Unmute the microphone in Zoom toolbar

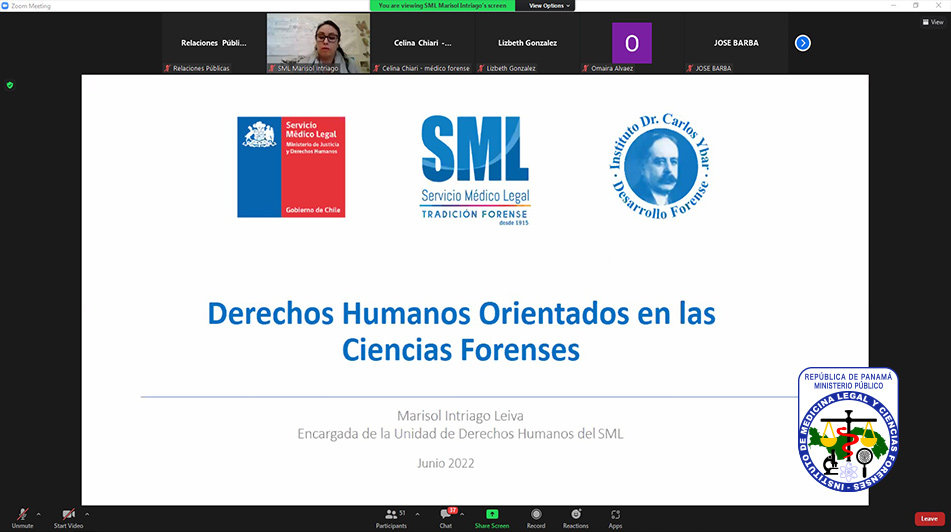(22, 518)
